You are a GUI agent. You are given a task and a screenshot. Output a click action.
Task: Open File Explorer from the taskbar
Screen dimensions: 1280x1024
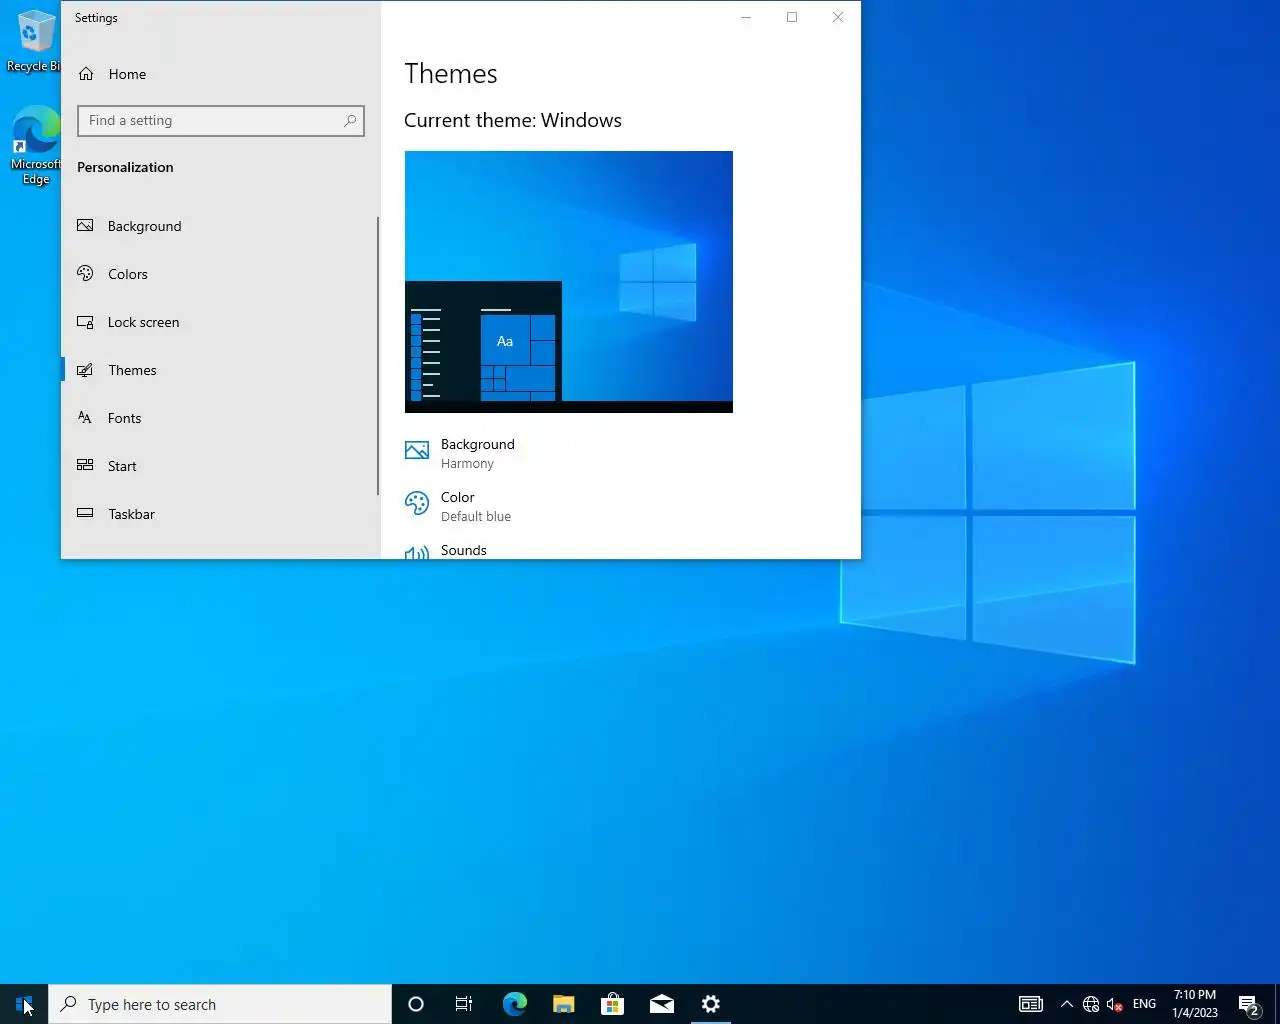coord(563,1004)
